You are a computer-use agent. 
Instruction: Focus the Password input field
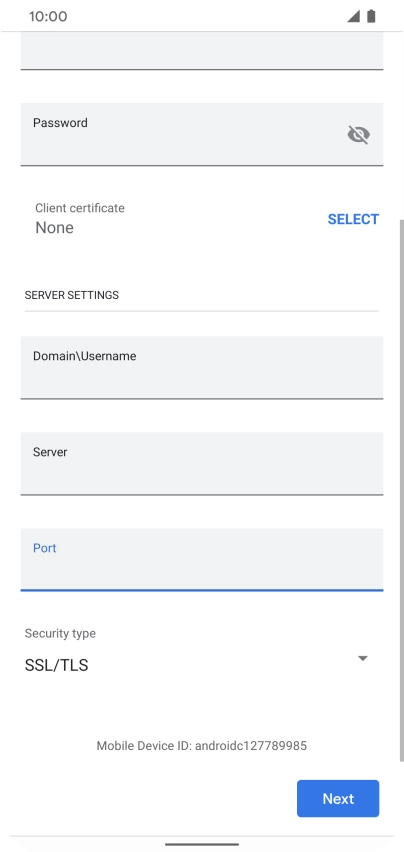[x=202, y=134]
